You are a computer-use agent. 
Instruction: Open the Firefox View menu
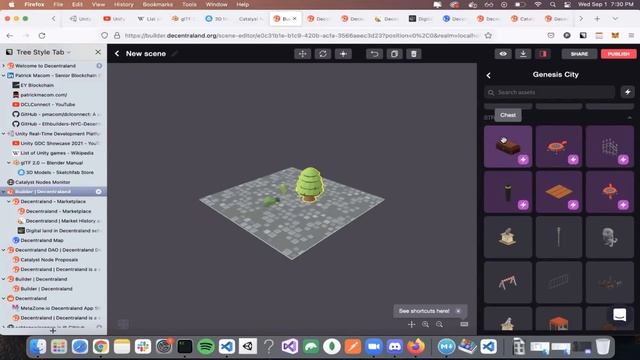pyautogui.click(x=98, y=4)
